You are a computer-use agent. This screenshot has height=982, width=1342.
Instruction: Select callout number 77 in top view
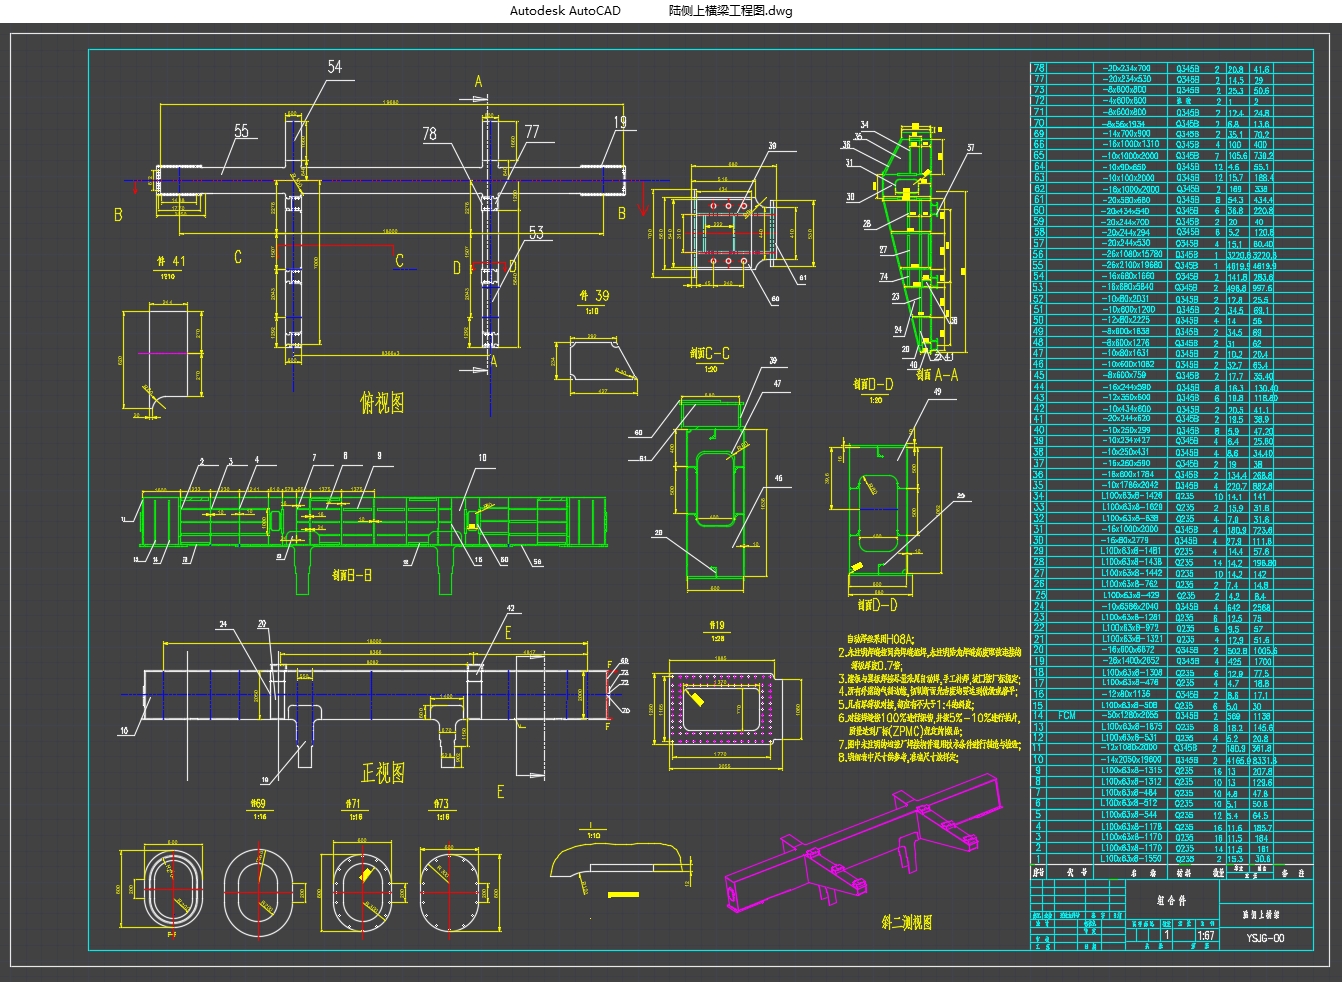(532, 131)
